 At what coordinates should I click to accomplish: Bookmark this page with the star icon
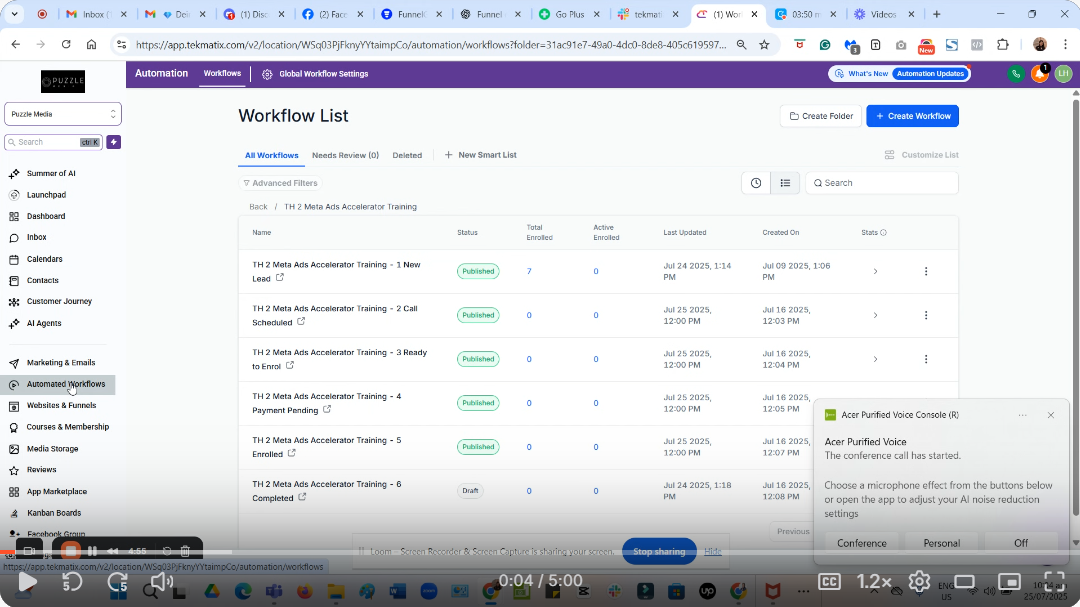click(x=764, y=45)
